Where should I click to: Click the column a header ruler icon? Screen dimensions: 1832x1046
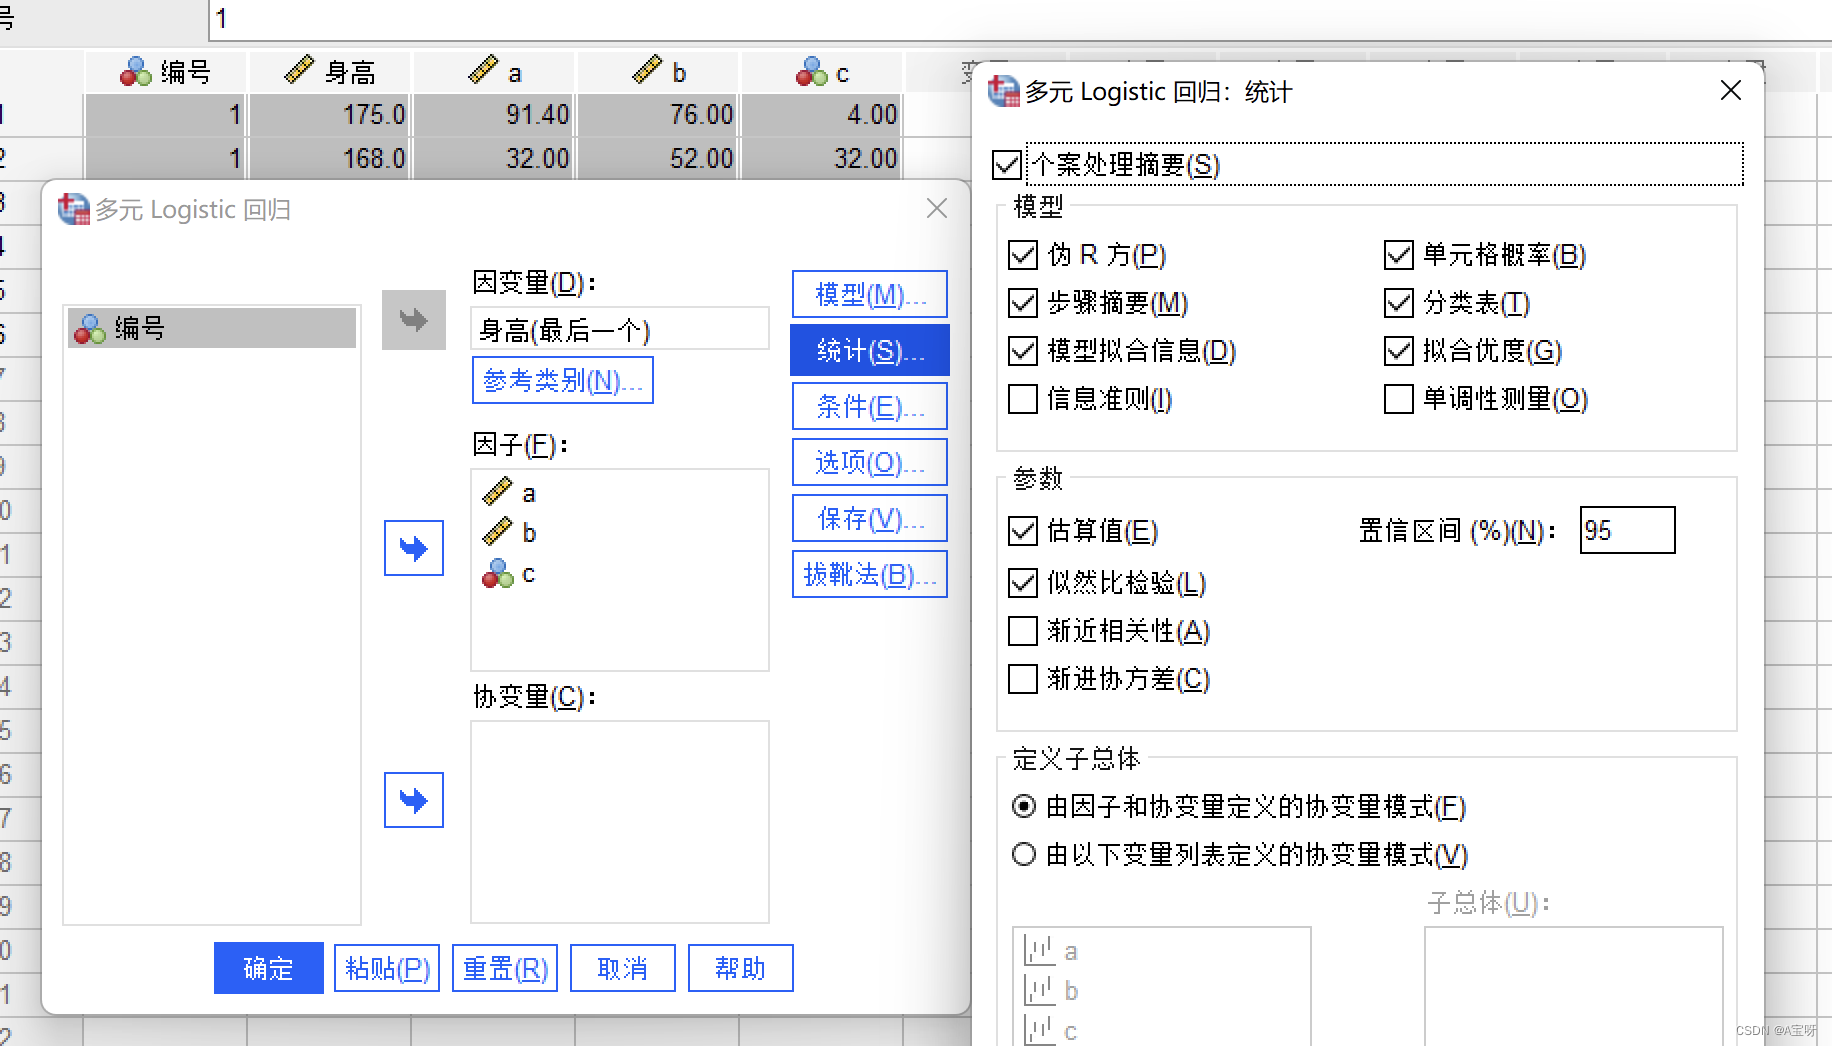[483, 70]
